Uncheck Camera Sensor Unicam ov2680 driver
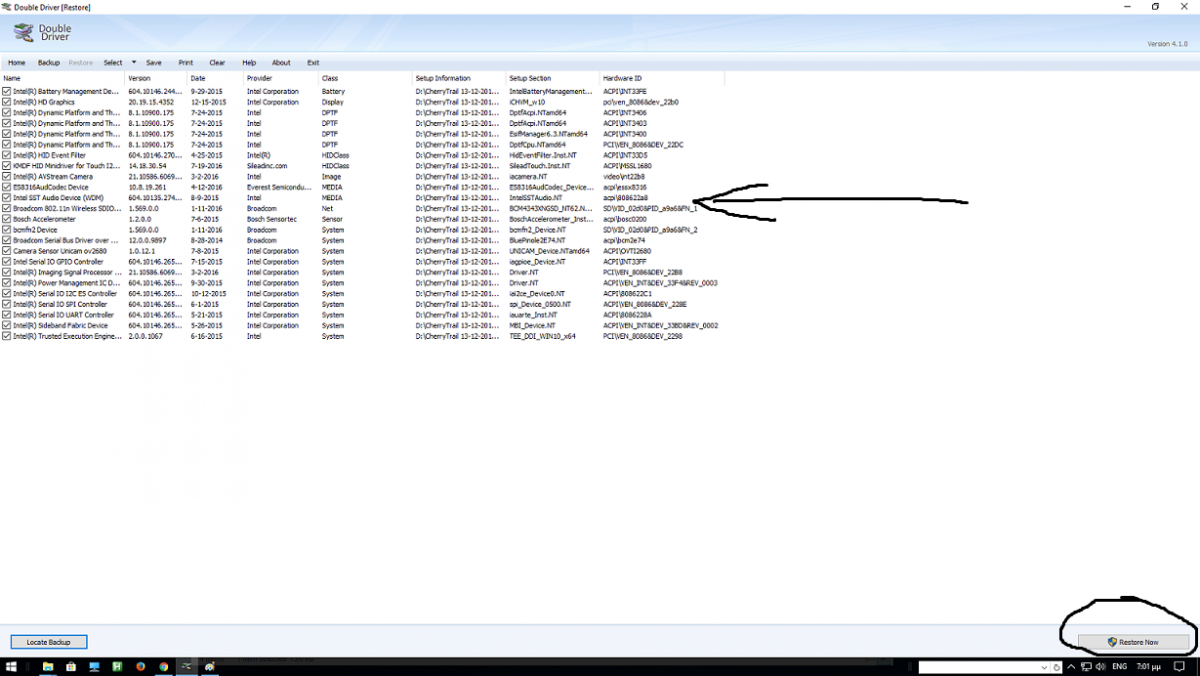 (x=7, y=251)
